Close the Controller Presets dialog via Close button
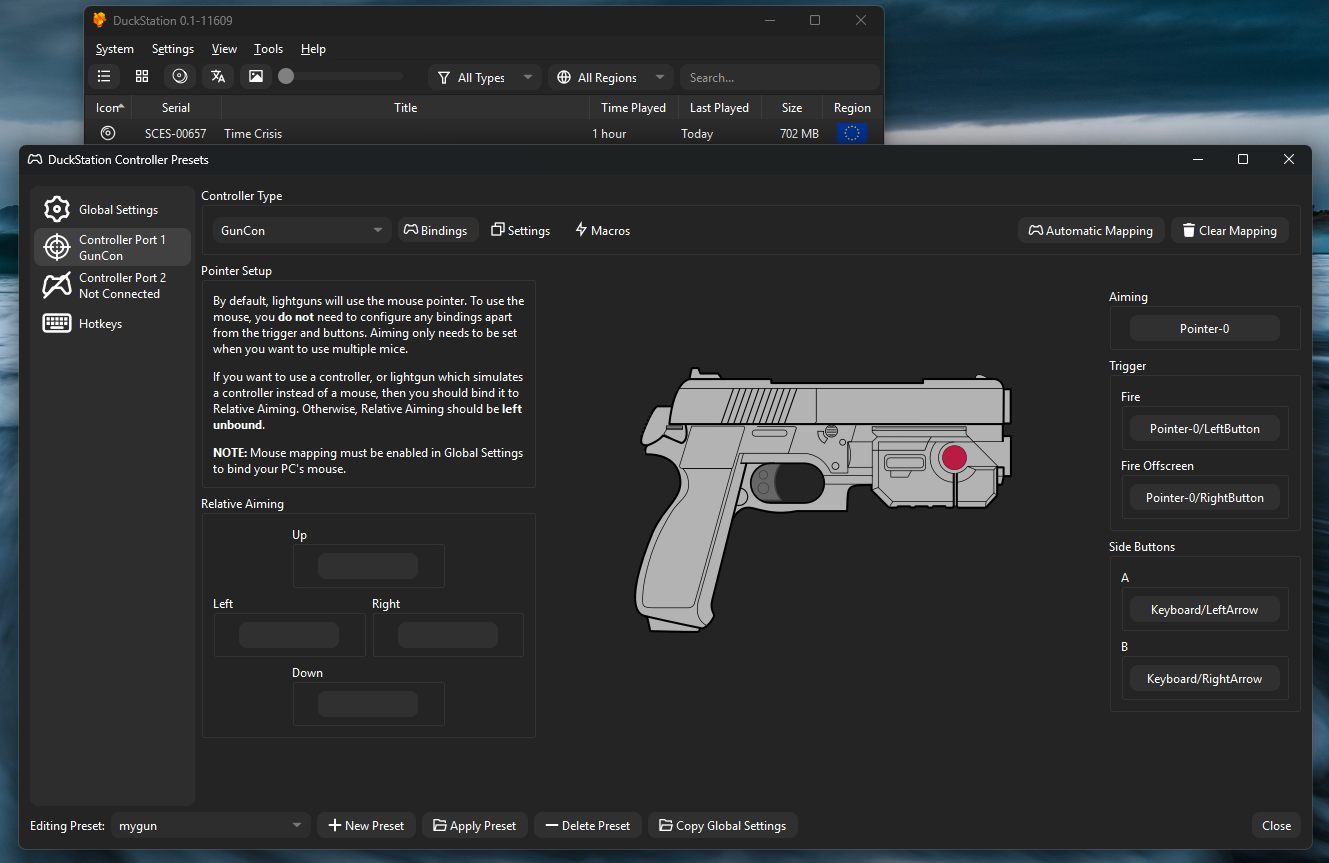The width and height of the screenshot is (1329, 863). pos(1276,825)
